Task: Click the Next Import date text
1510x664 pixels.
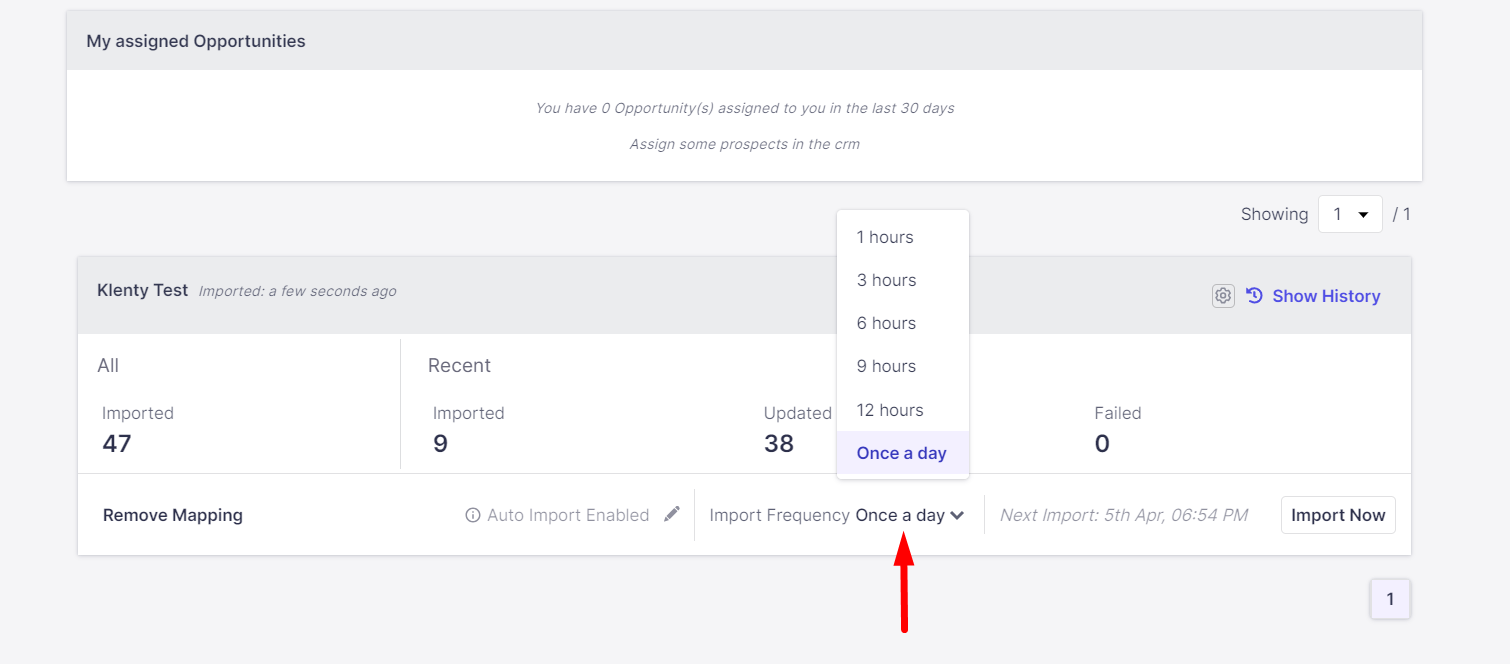Action: tap(1124, 515)
